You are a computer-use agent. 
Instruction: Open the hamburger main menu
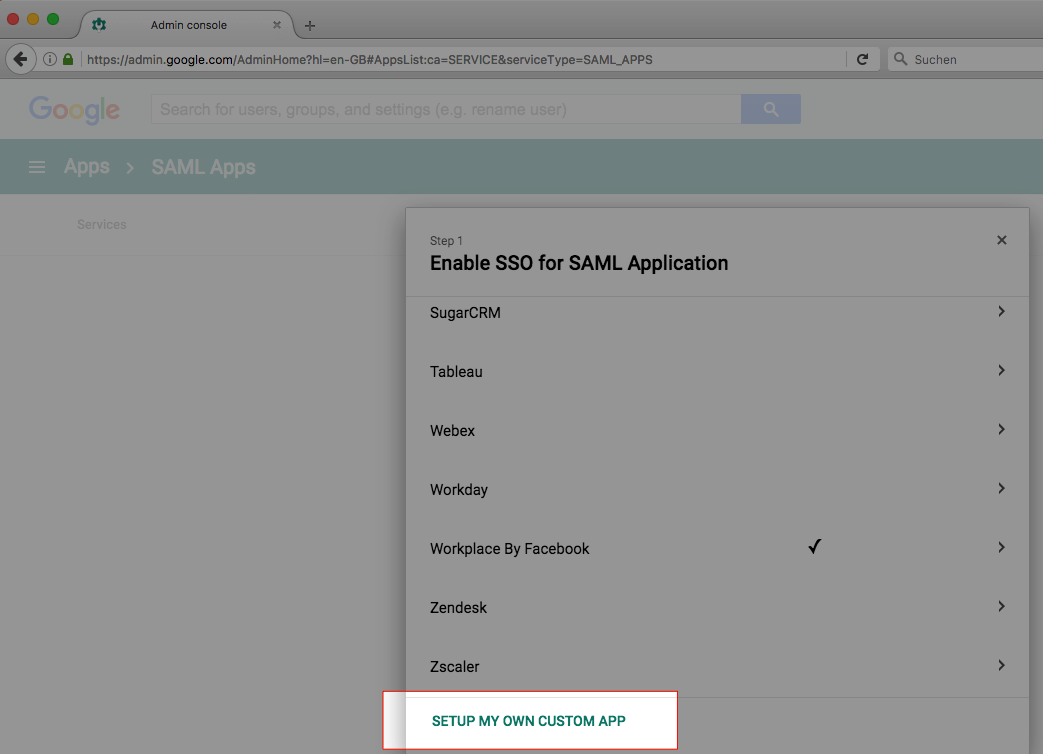pyautogui.click(x=37, y=167)
